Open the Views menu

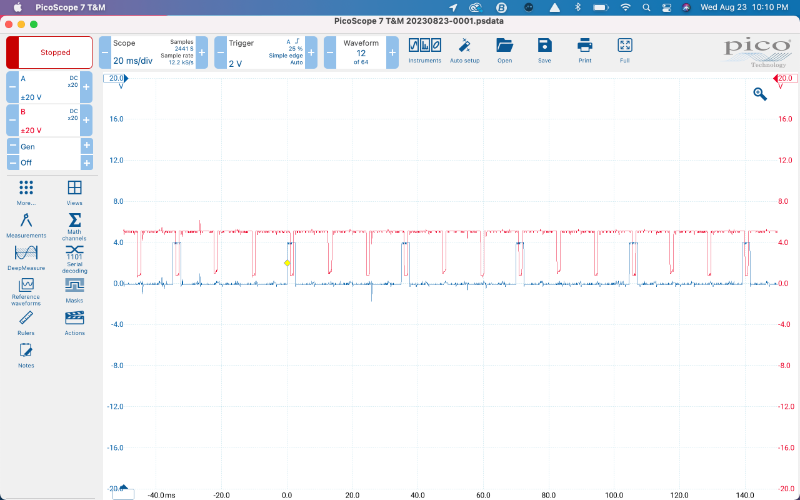click(74, 191)
